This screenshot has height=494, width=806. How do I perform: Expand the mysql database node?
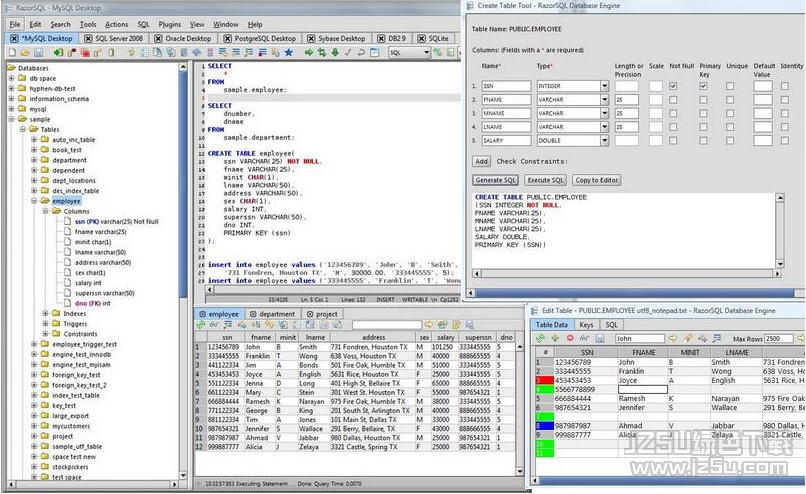click(x=11, y=109)
